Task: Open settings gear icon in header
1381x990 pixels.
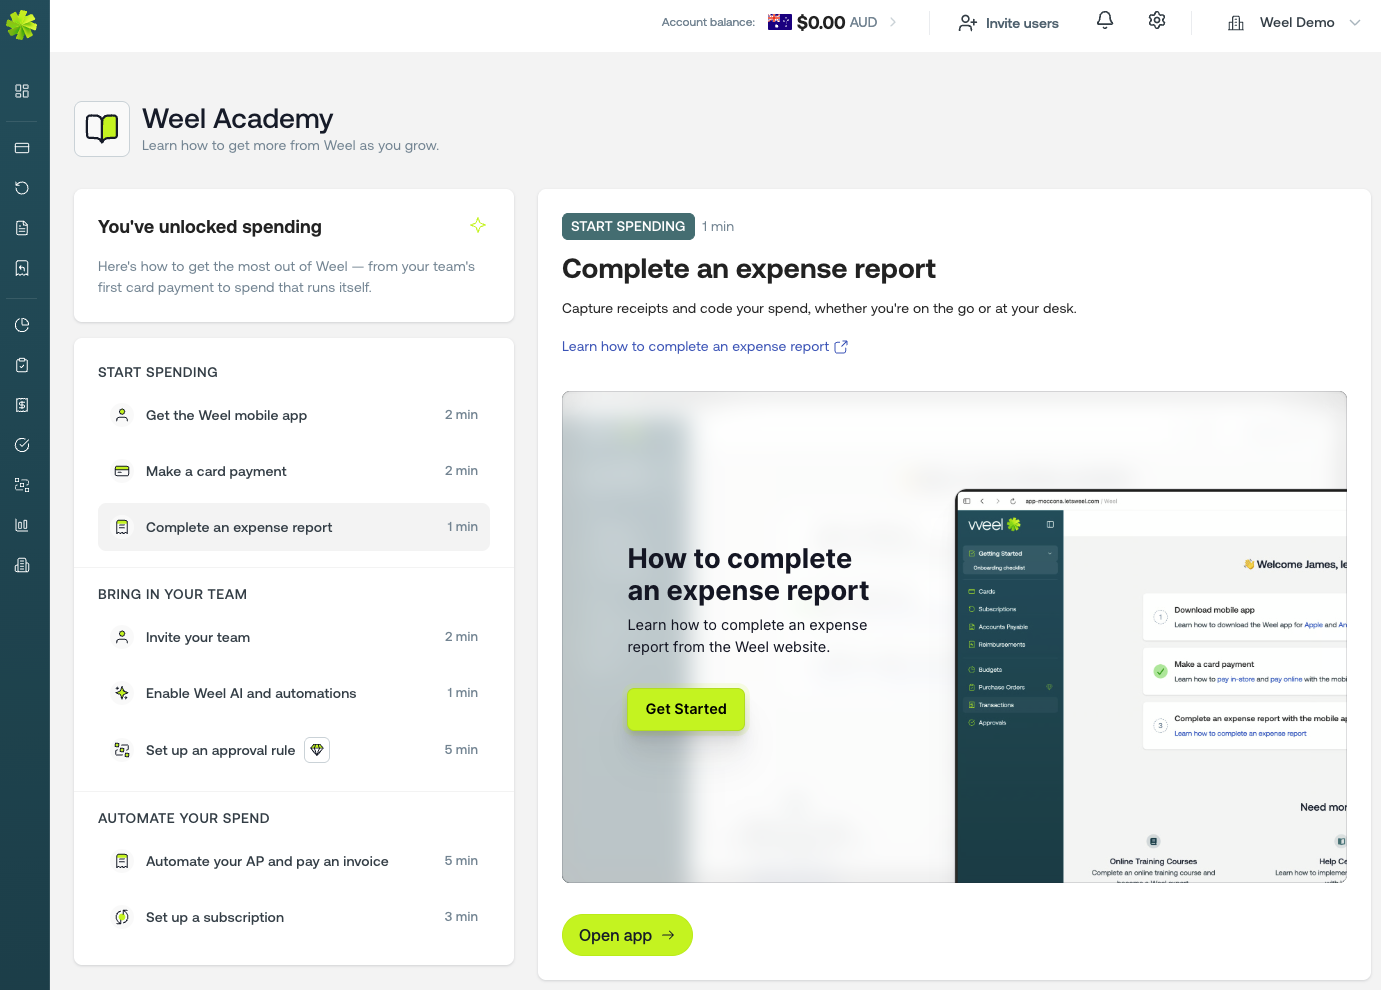Action: pos(1157,21)
